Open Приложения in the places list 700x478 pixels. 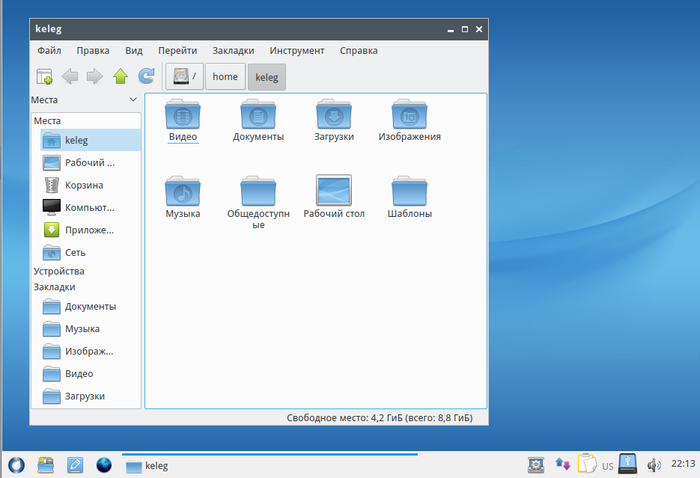88,230
